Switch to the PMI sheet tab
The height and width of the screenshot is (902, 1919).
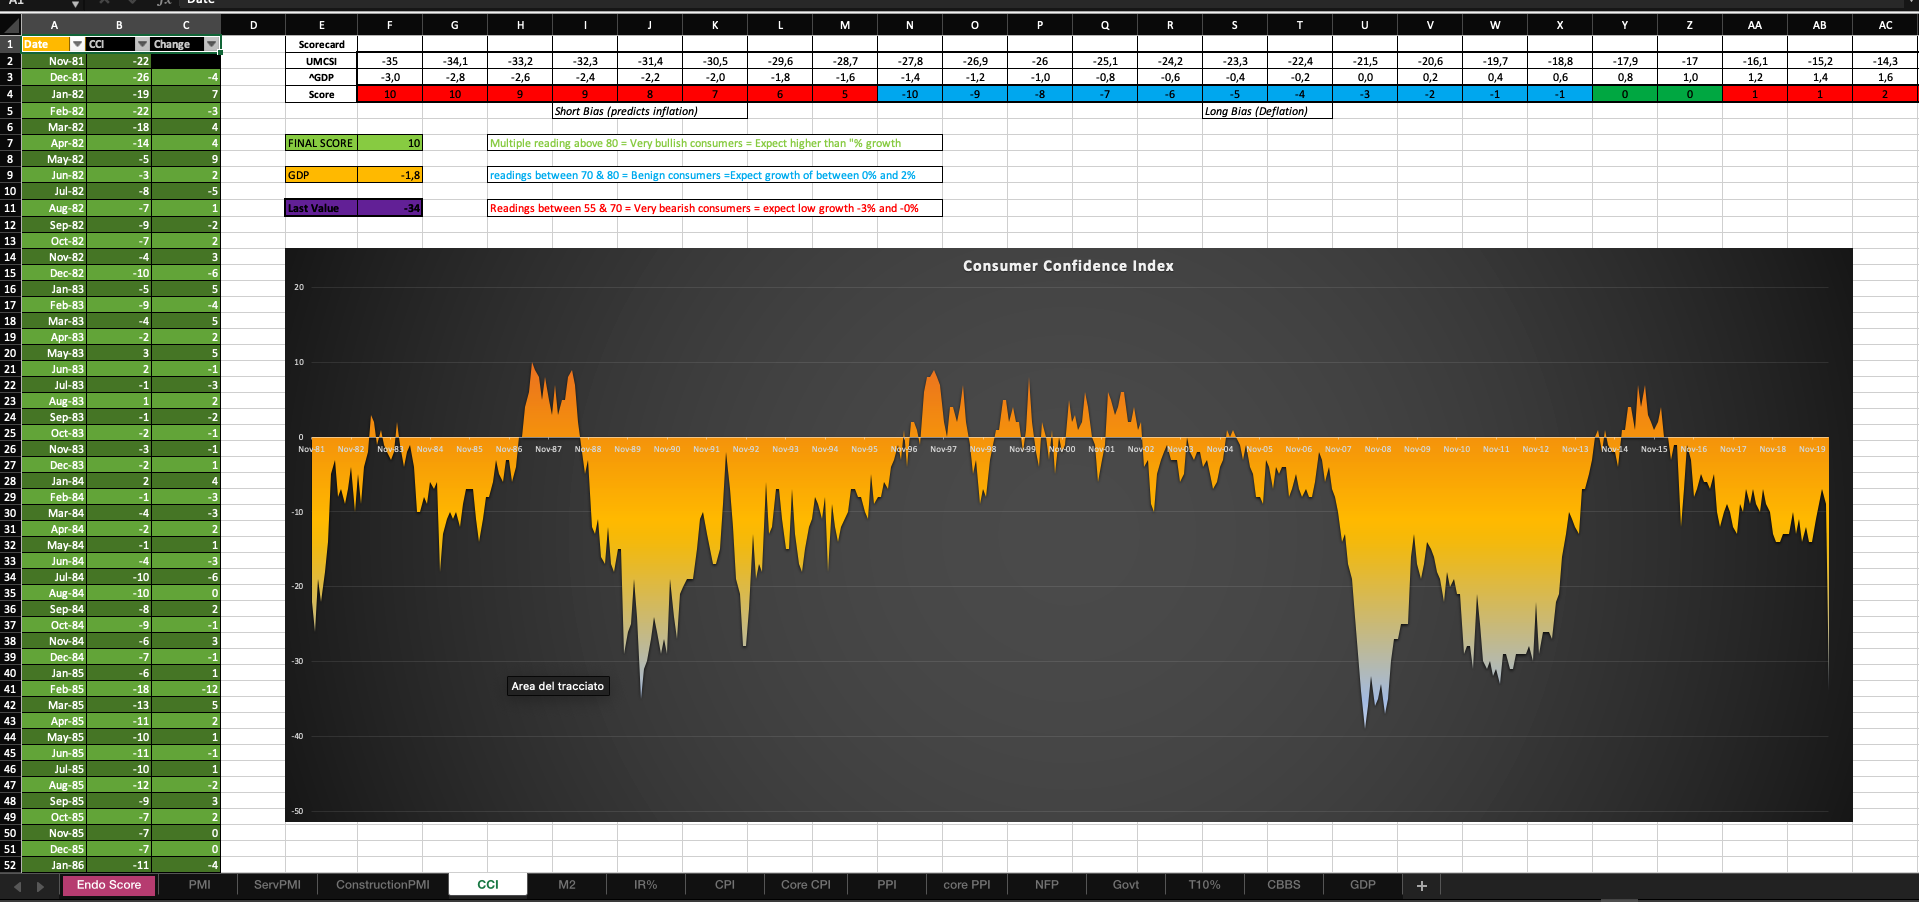(199, 885)
